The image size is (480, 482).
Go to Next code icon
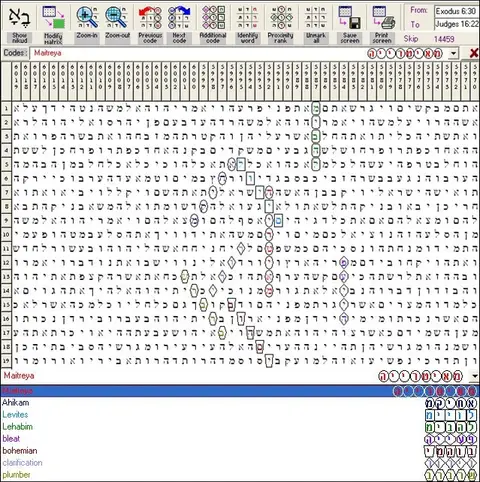[x=179, y=17]
